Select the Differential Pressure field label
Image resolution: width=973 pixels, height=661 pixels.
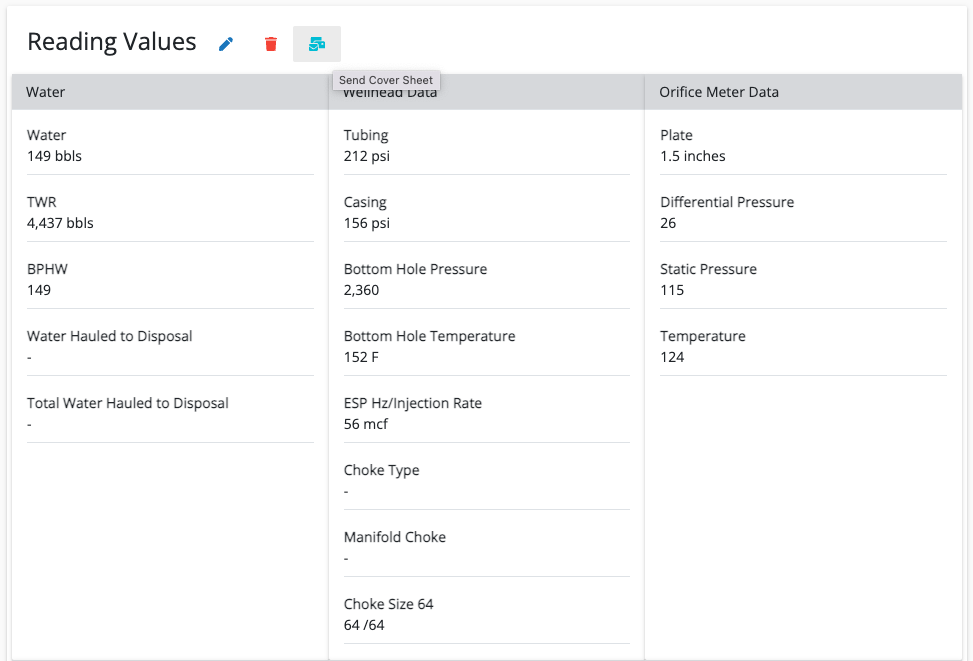(727, 202)
